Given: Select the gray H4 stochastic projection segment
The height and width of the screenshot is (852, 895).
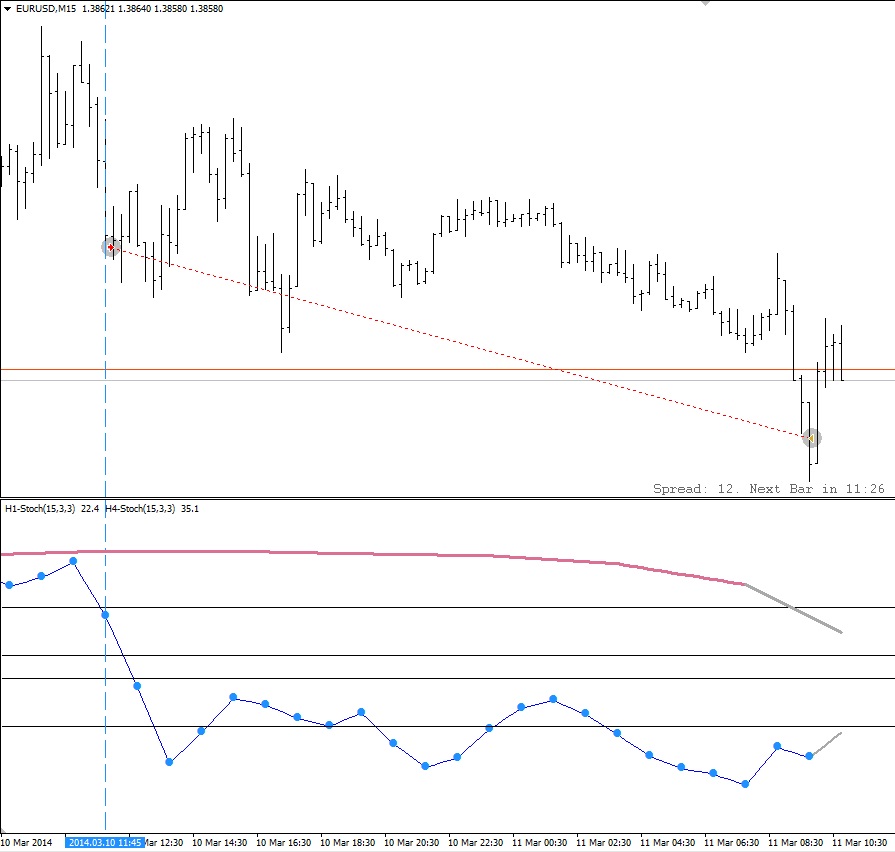Looking at the screenshot, I should pos(793,608).
